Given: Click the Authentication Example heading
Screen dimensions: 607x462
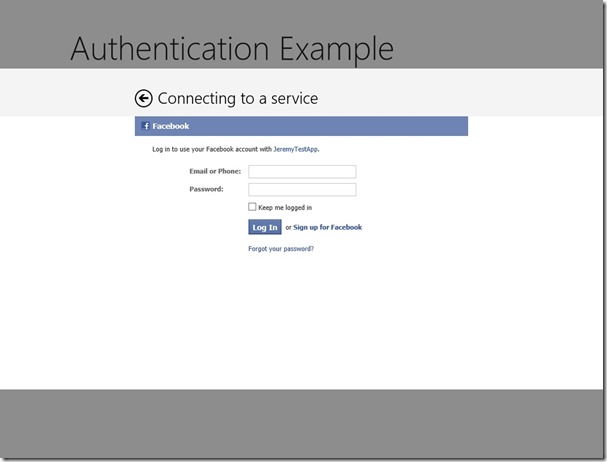Looking at the screenshot, I should coord(232,49).
